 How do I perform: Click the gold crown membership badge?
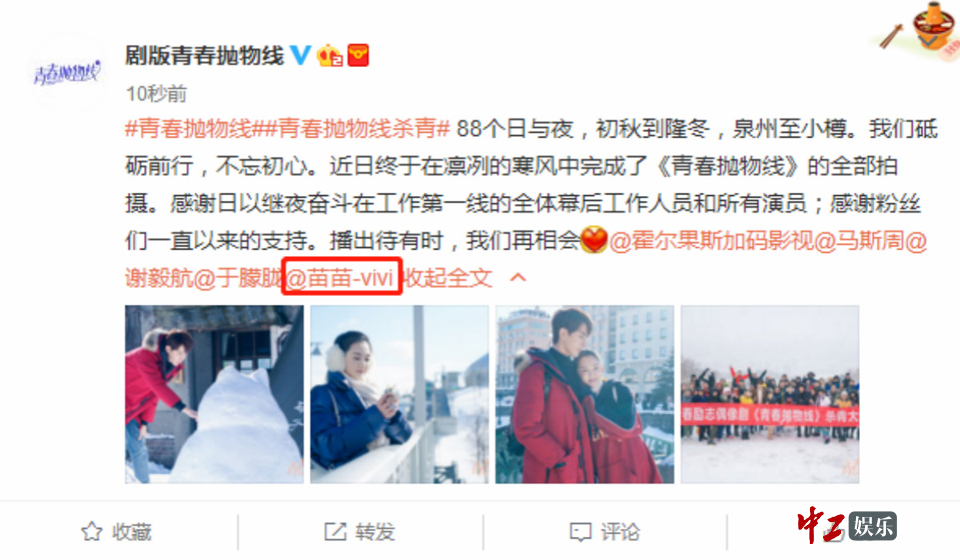click(x=329, y=56)
